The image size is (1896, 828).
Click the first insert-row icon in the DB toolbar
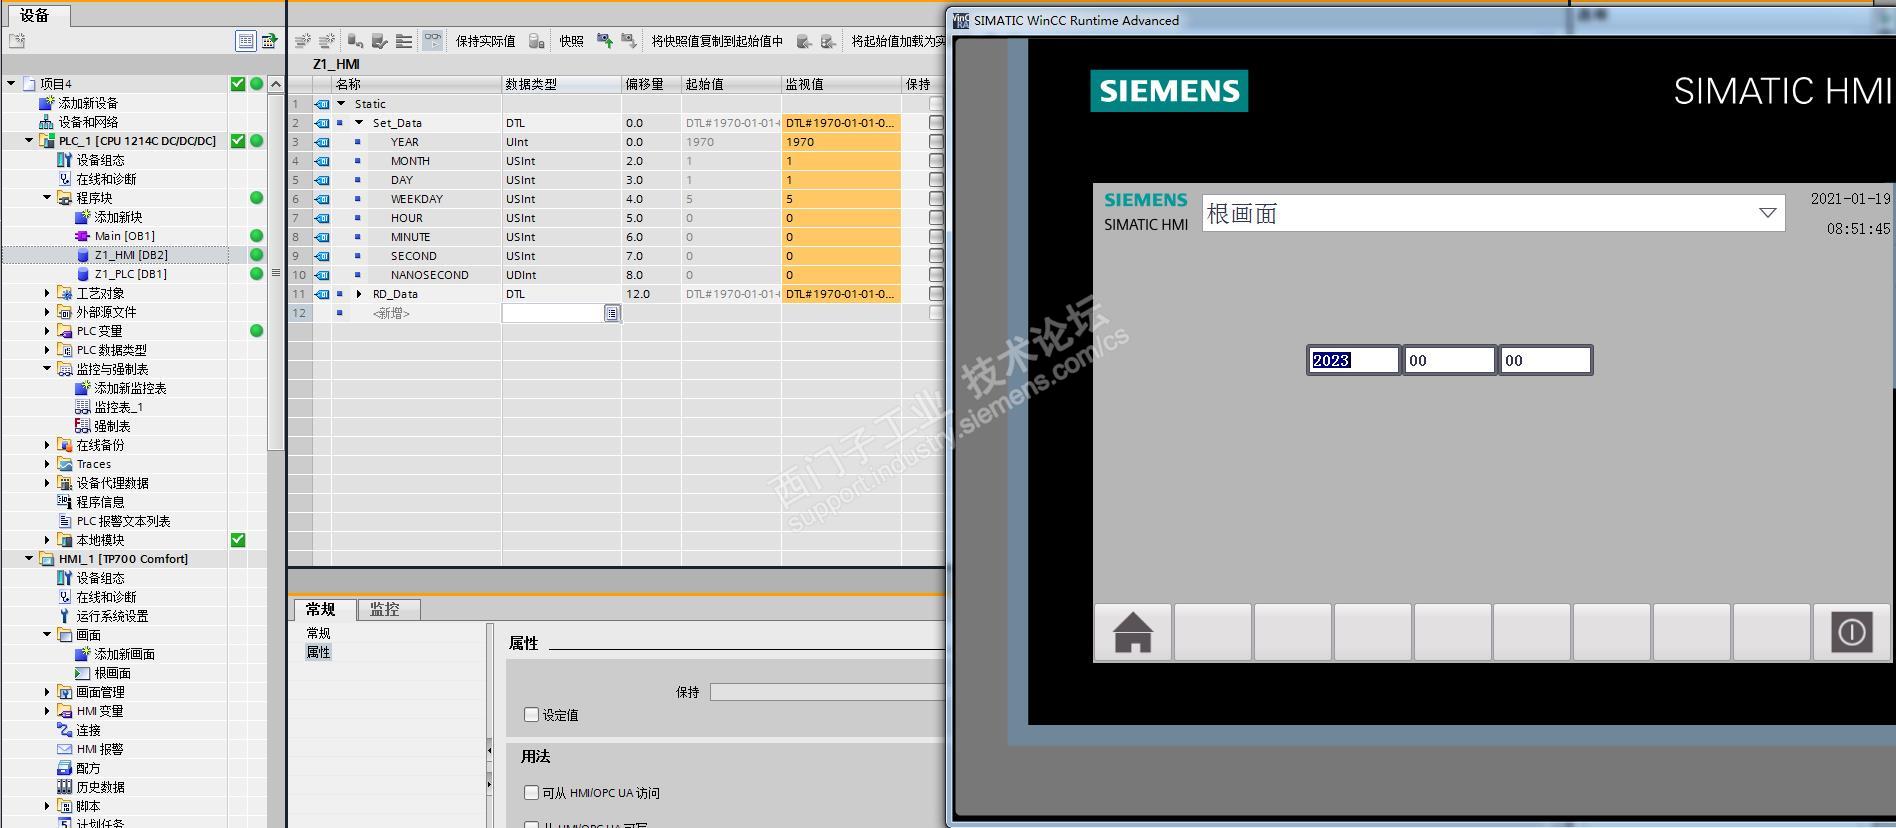(303, 41)
